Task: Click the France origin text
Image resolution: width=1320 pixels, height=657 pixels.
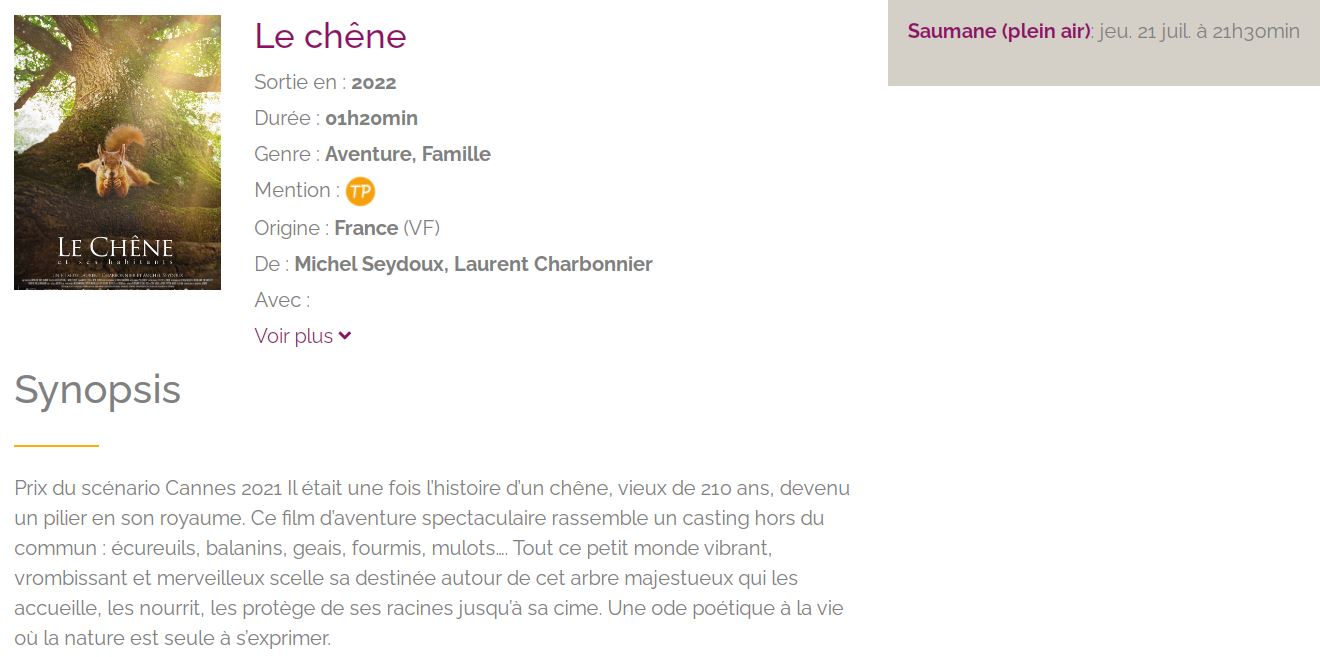Action: tap(366, 228)
